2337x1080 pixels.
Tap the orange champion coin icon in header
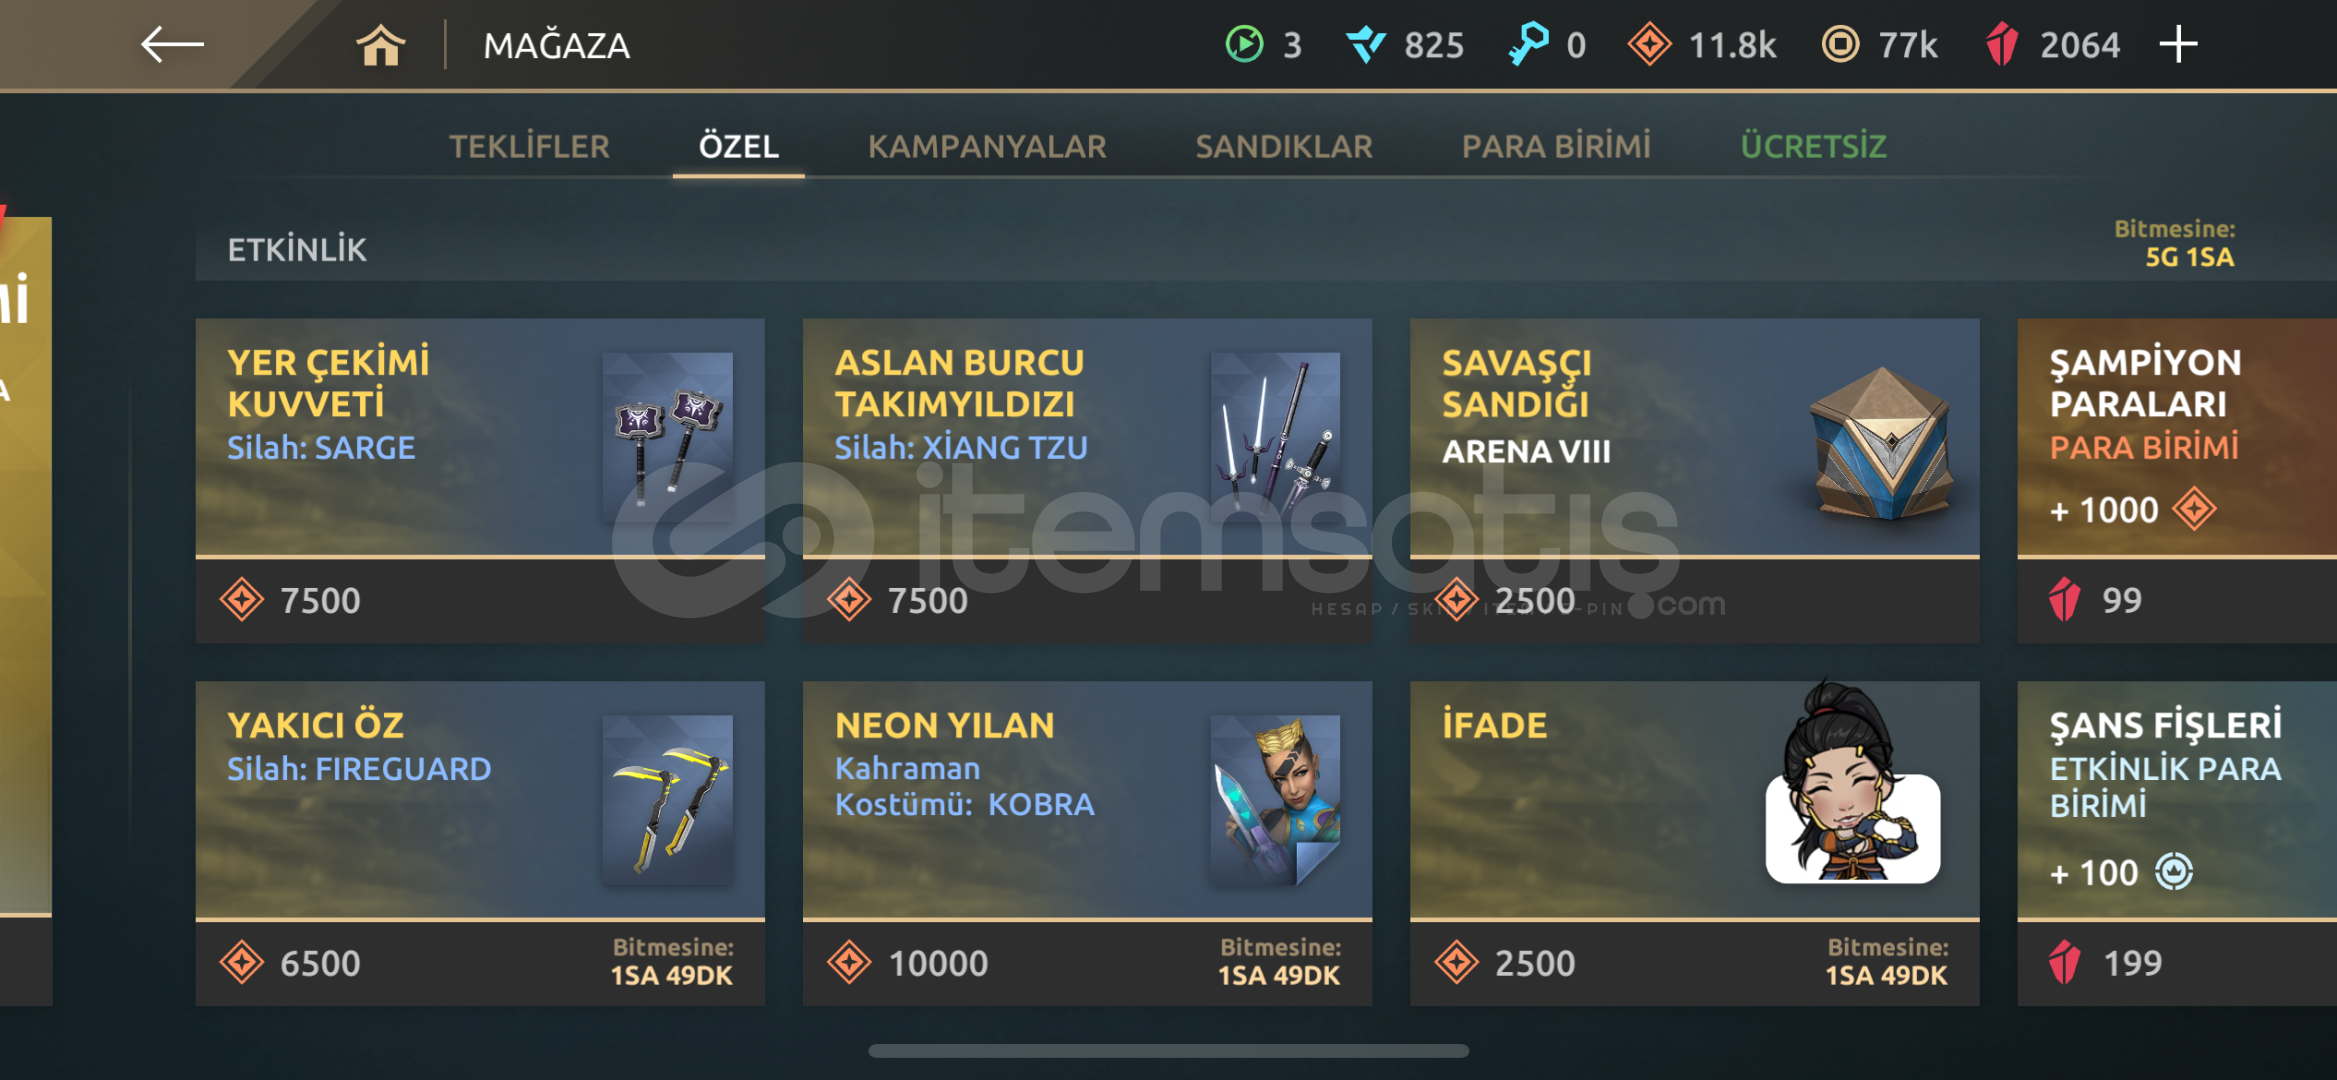coord(1649,45)
